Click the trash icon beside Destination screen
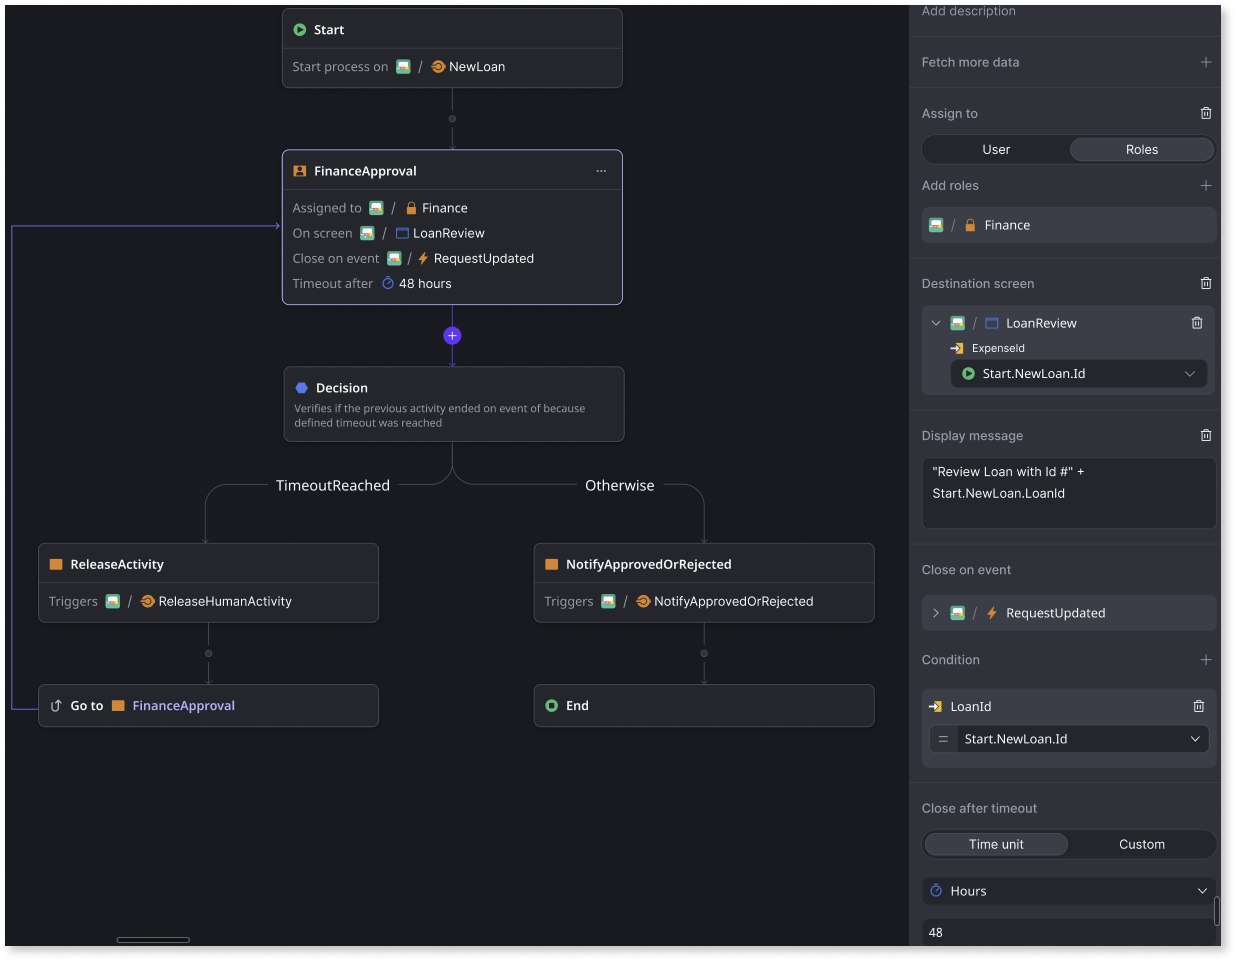Screen dimensions: 1236x961 pyautogui.click(x=1206, y=283)
